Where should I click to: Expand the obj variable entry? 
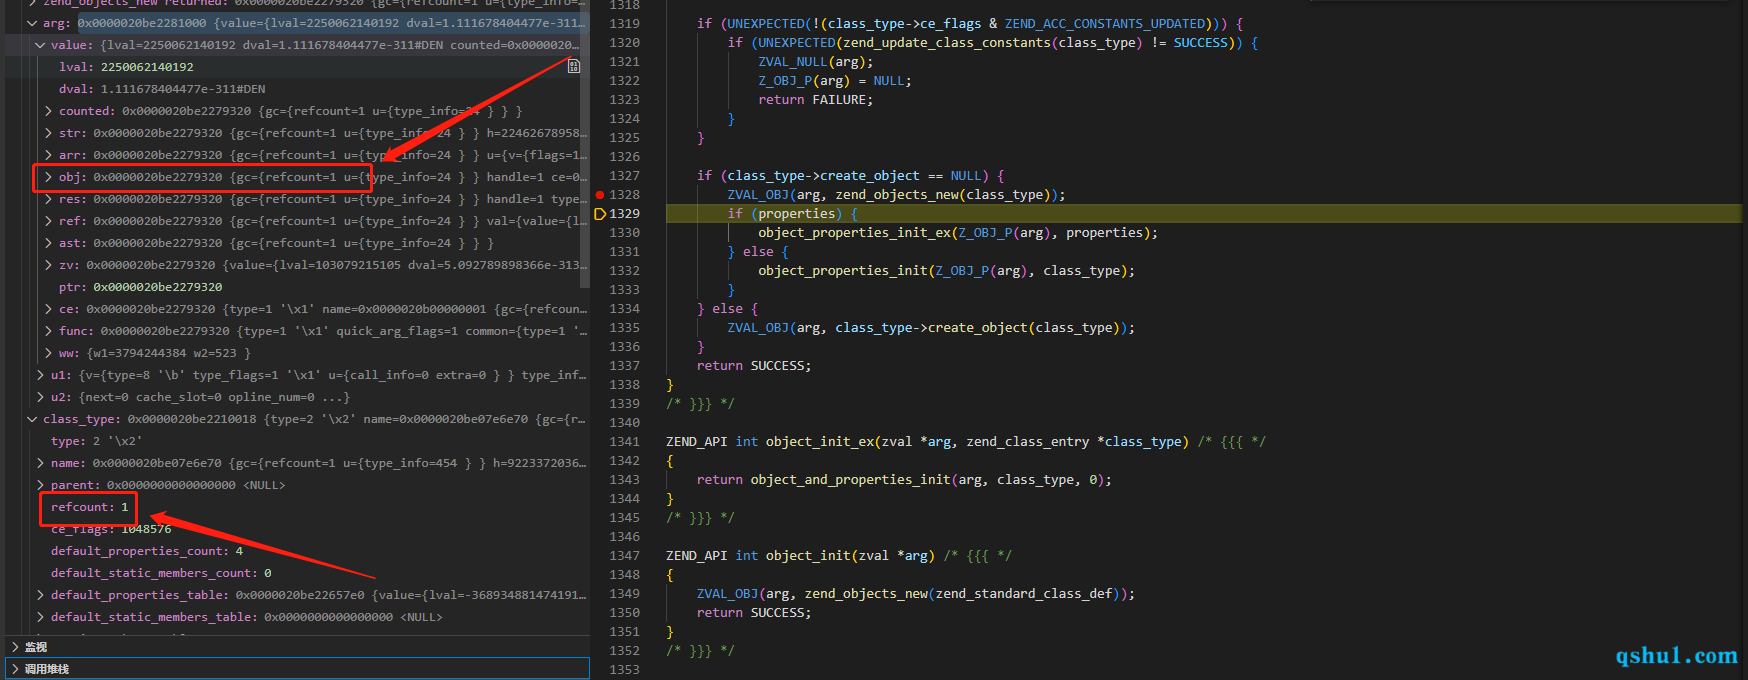48,177
